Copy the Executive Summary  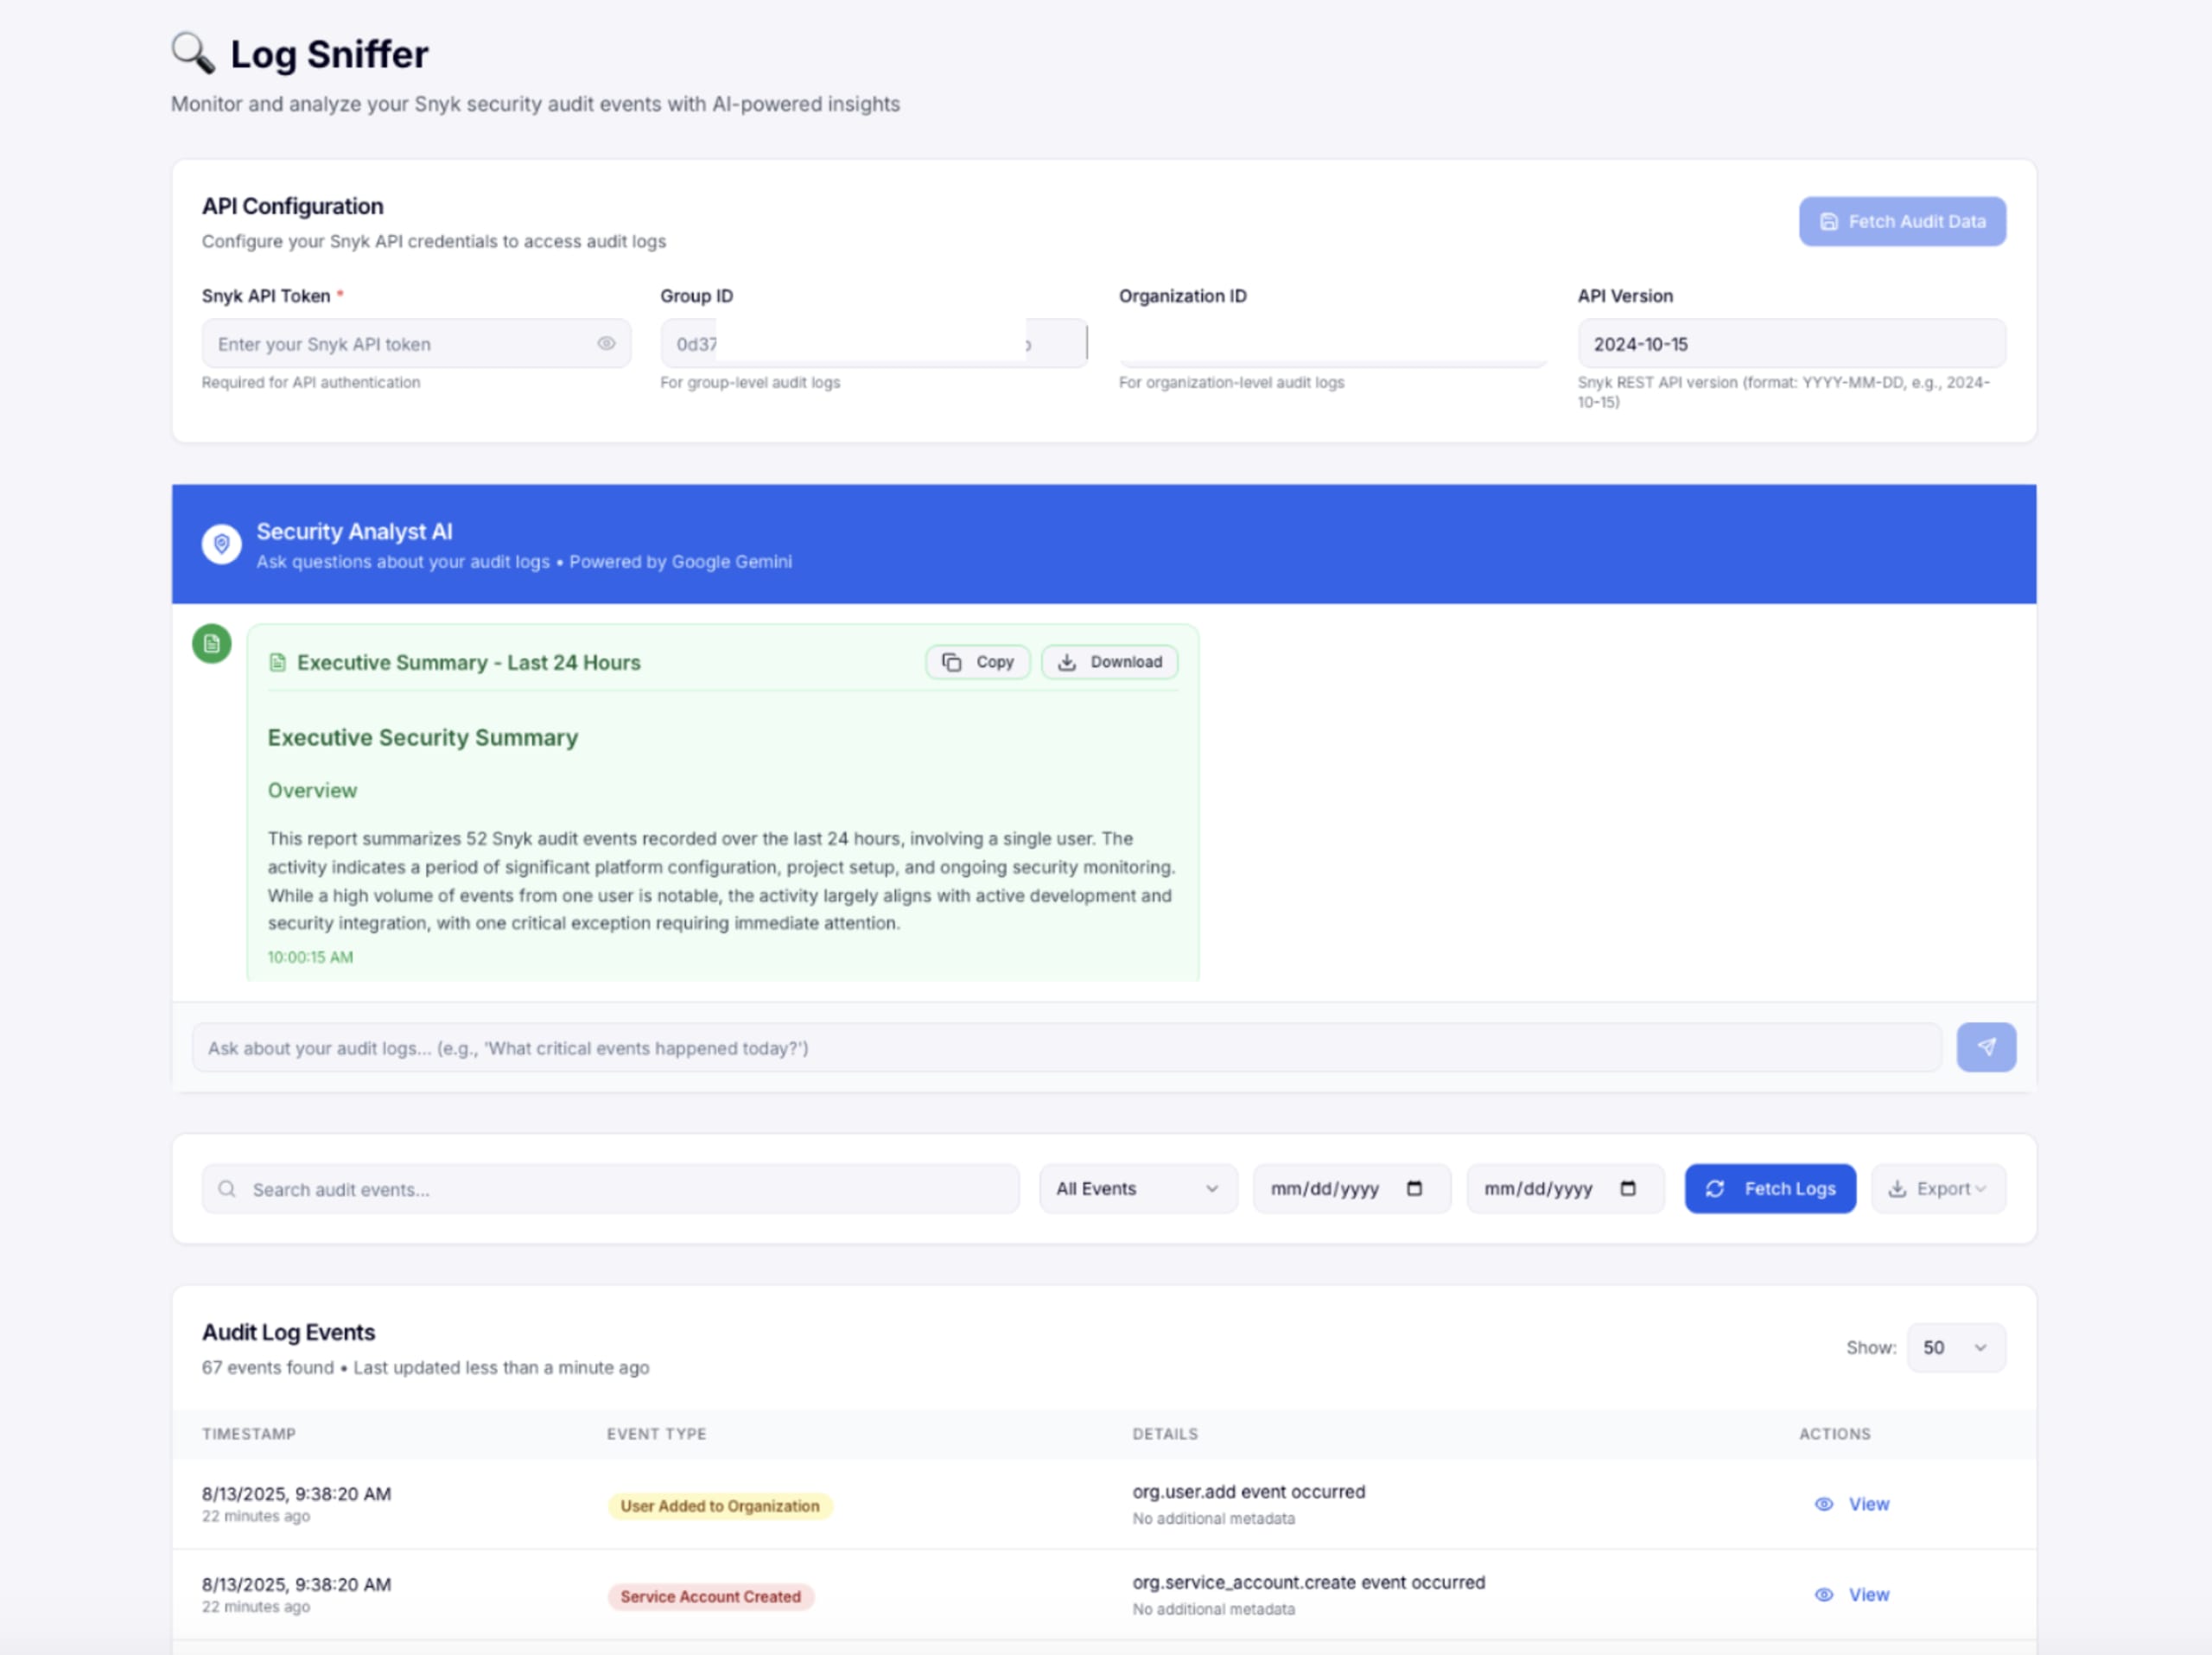[977, 662]
